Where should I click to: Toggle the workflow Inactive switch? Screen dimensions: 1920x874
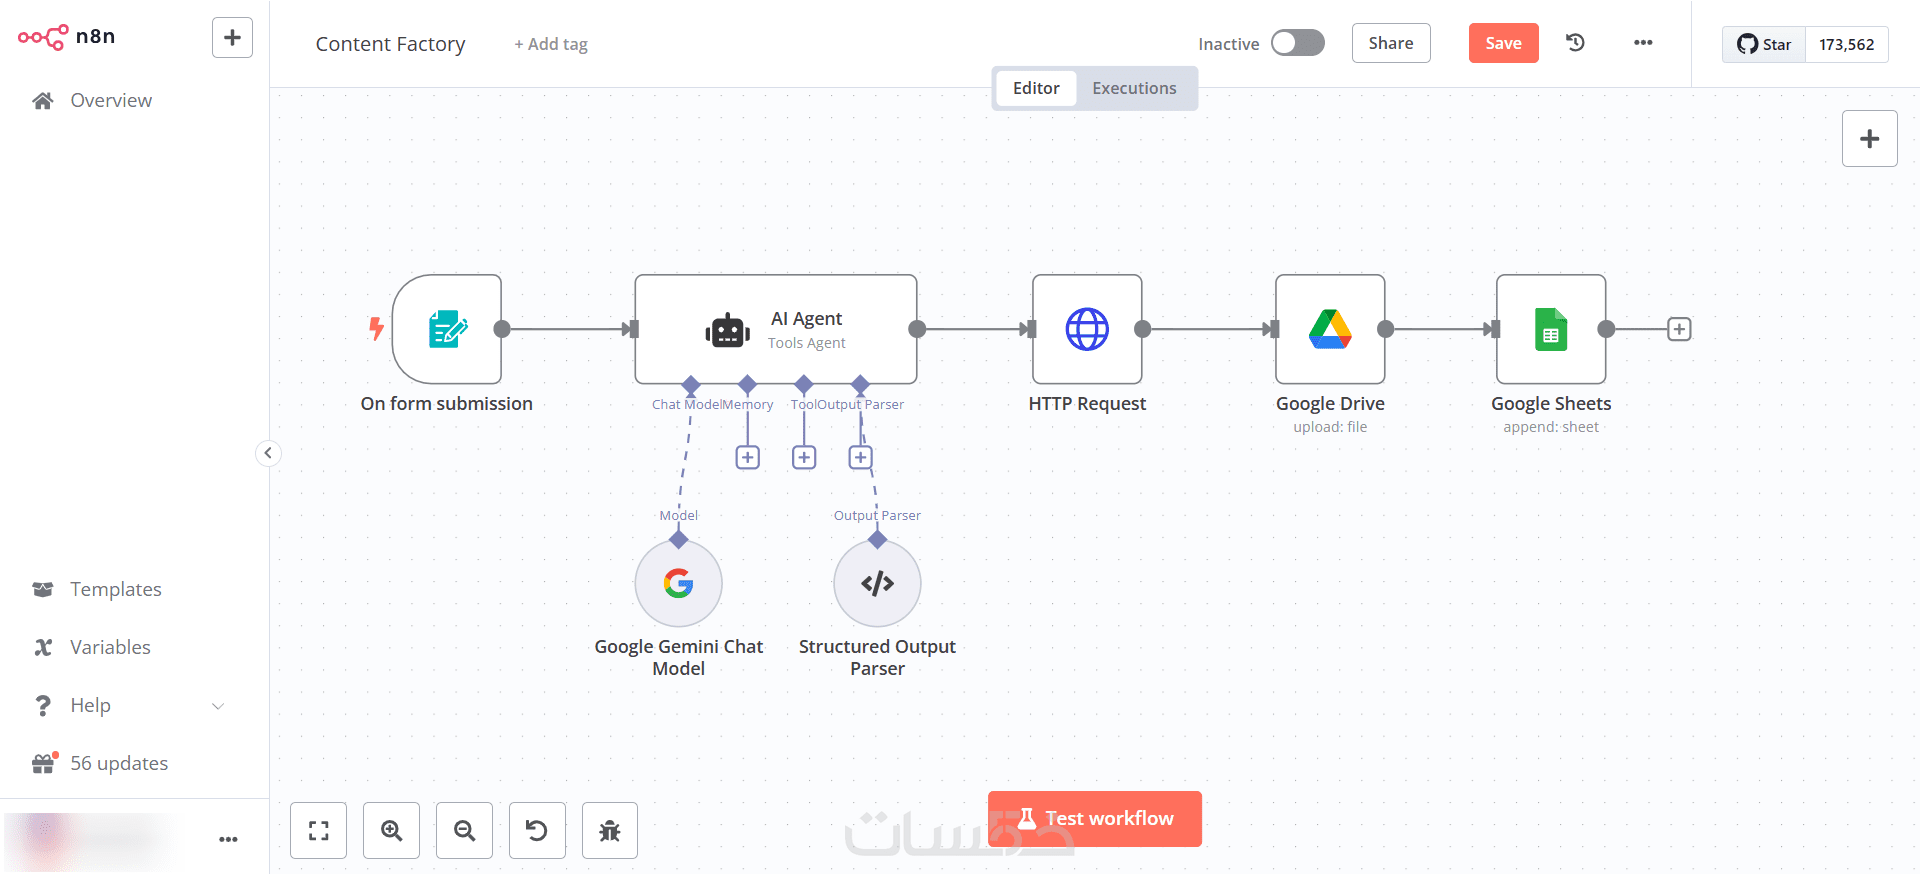1297,43
